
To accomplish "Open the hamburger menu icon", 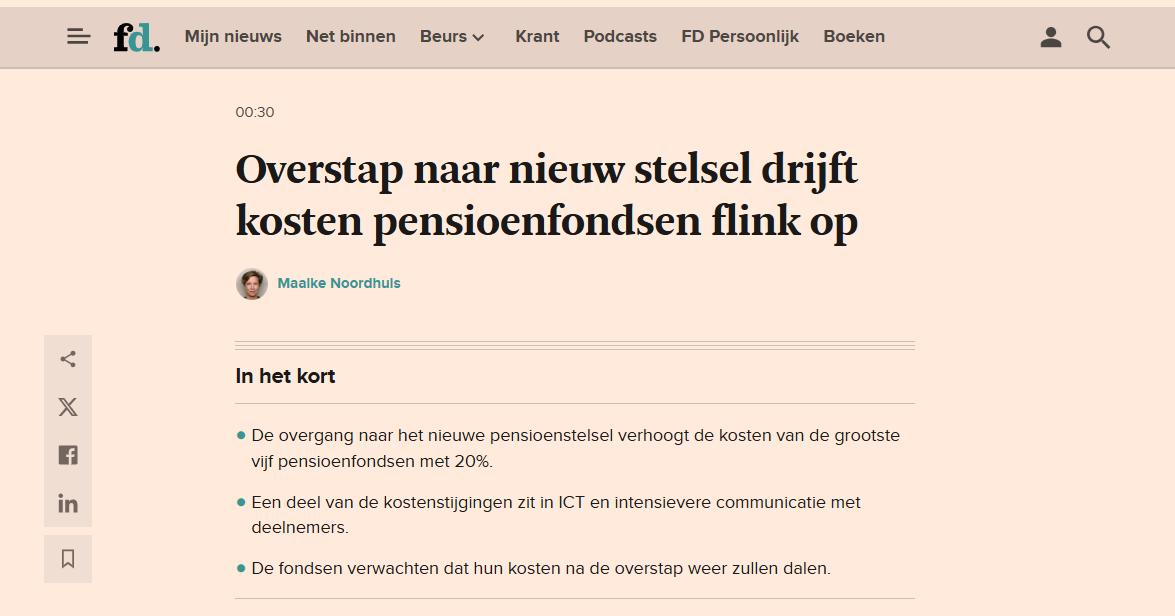I will 79,36.
